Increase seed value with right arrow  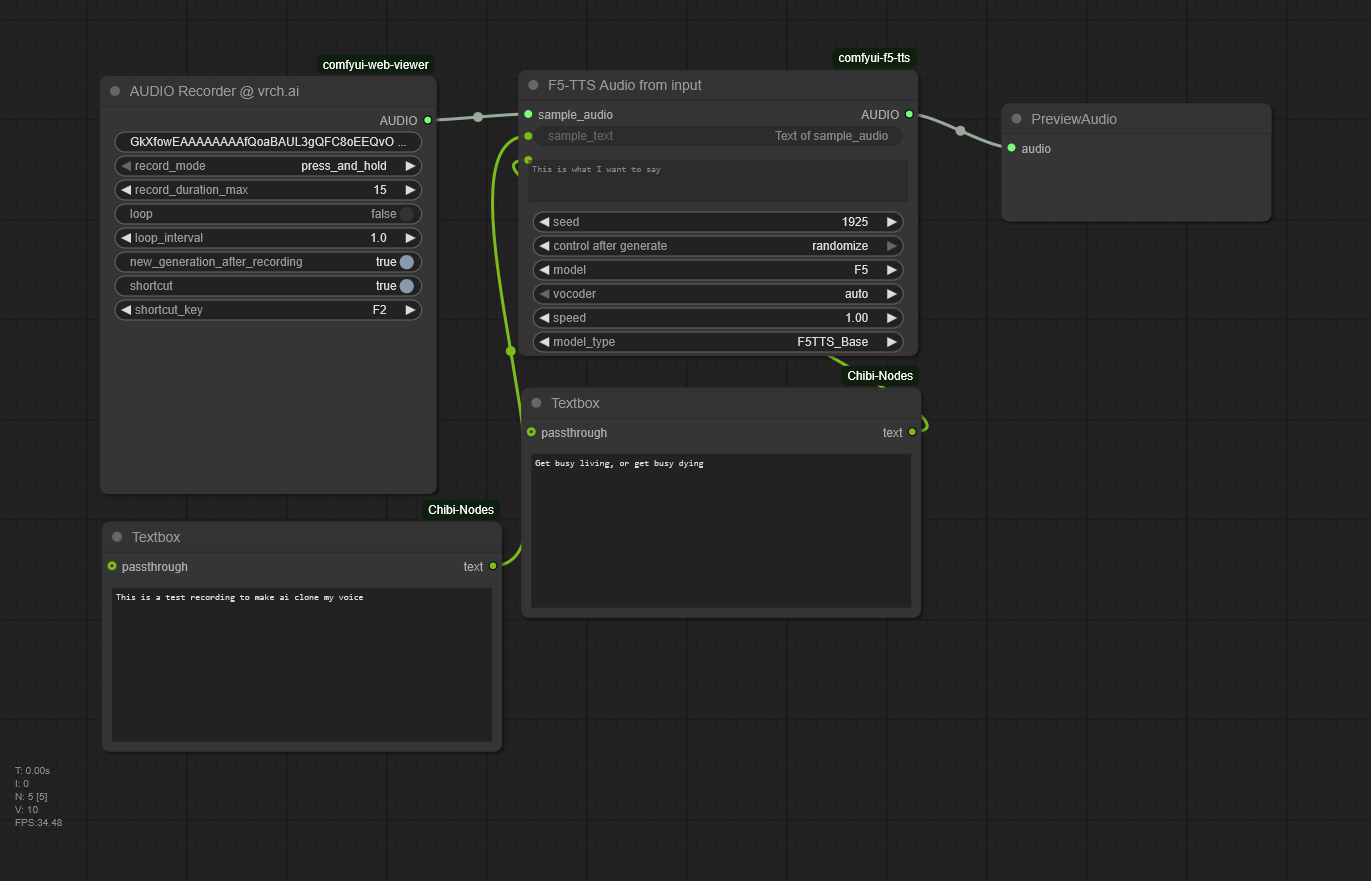tap(892, 222)
